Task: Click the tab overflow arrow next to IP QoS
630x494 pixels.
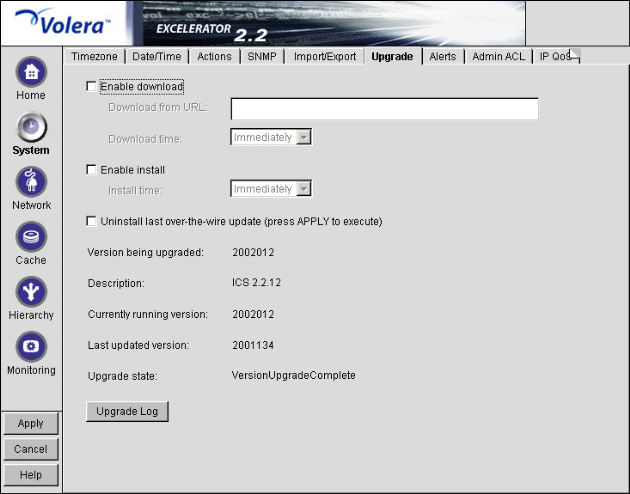Action: coord(575,56)
